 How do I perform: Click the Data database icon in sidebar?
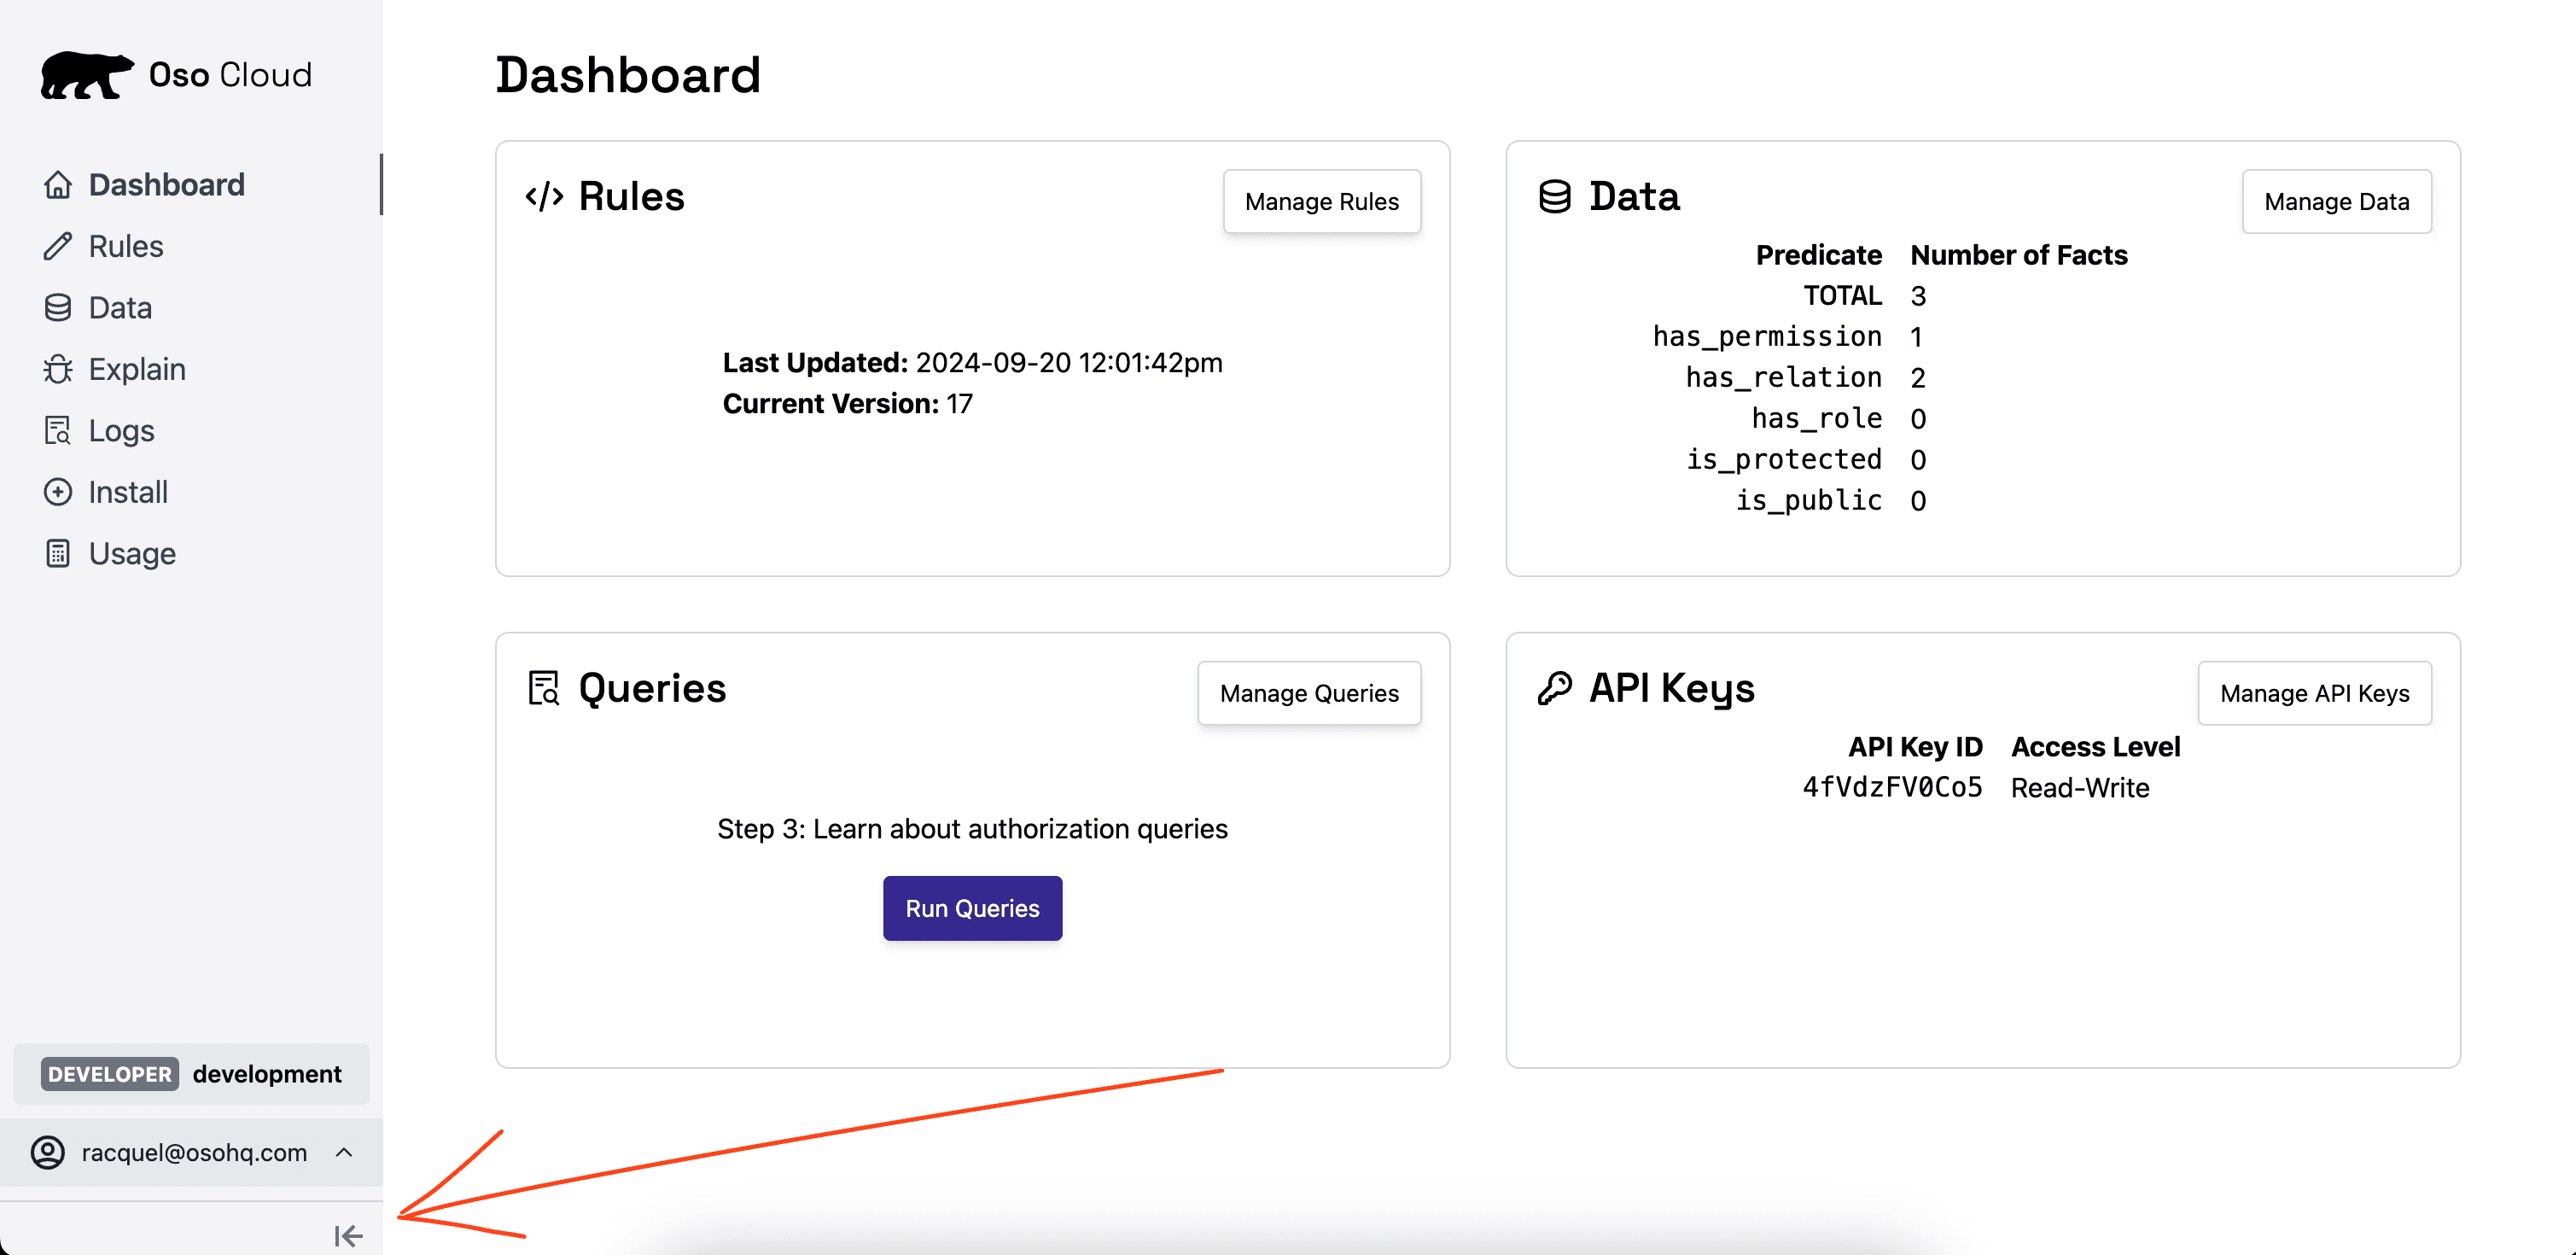(x=58, y=308)
